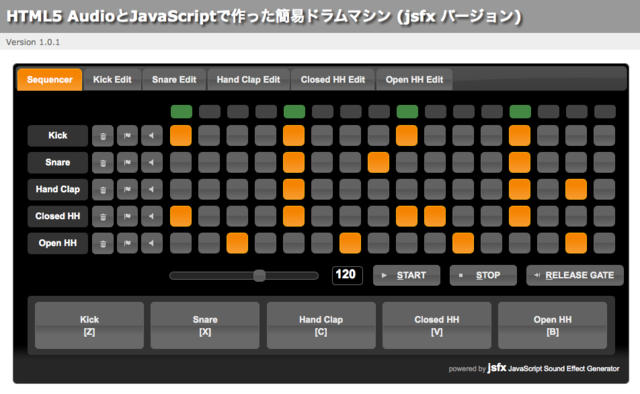Viewport: 640px width, 394px height.
Task: Clear the Closed HH track with its trash icon
Action: pyautogui.click(x=103, y=216)
